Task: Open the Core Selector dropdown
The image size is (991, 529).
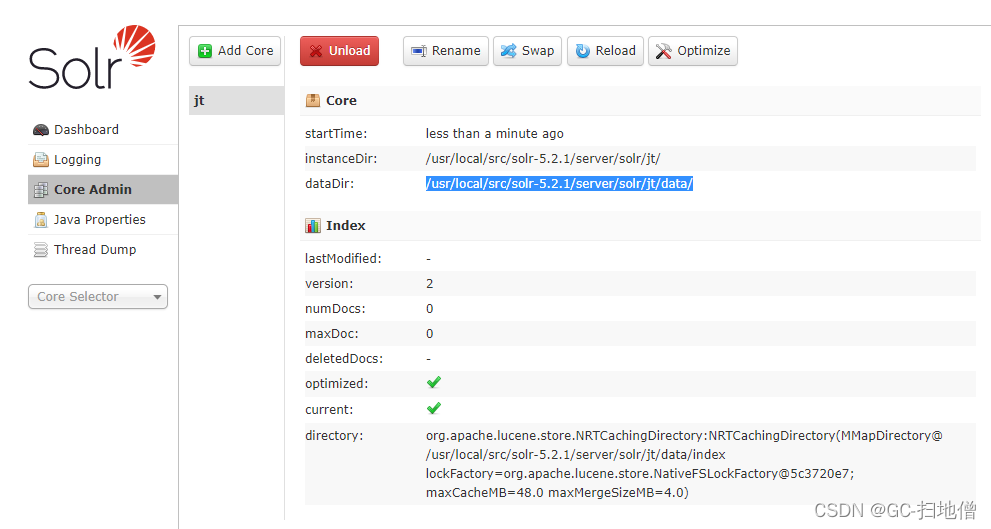Action: coord(98,296)
